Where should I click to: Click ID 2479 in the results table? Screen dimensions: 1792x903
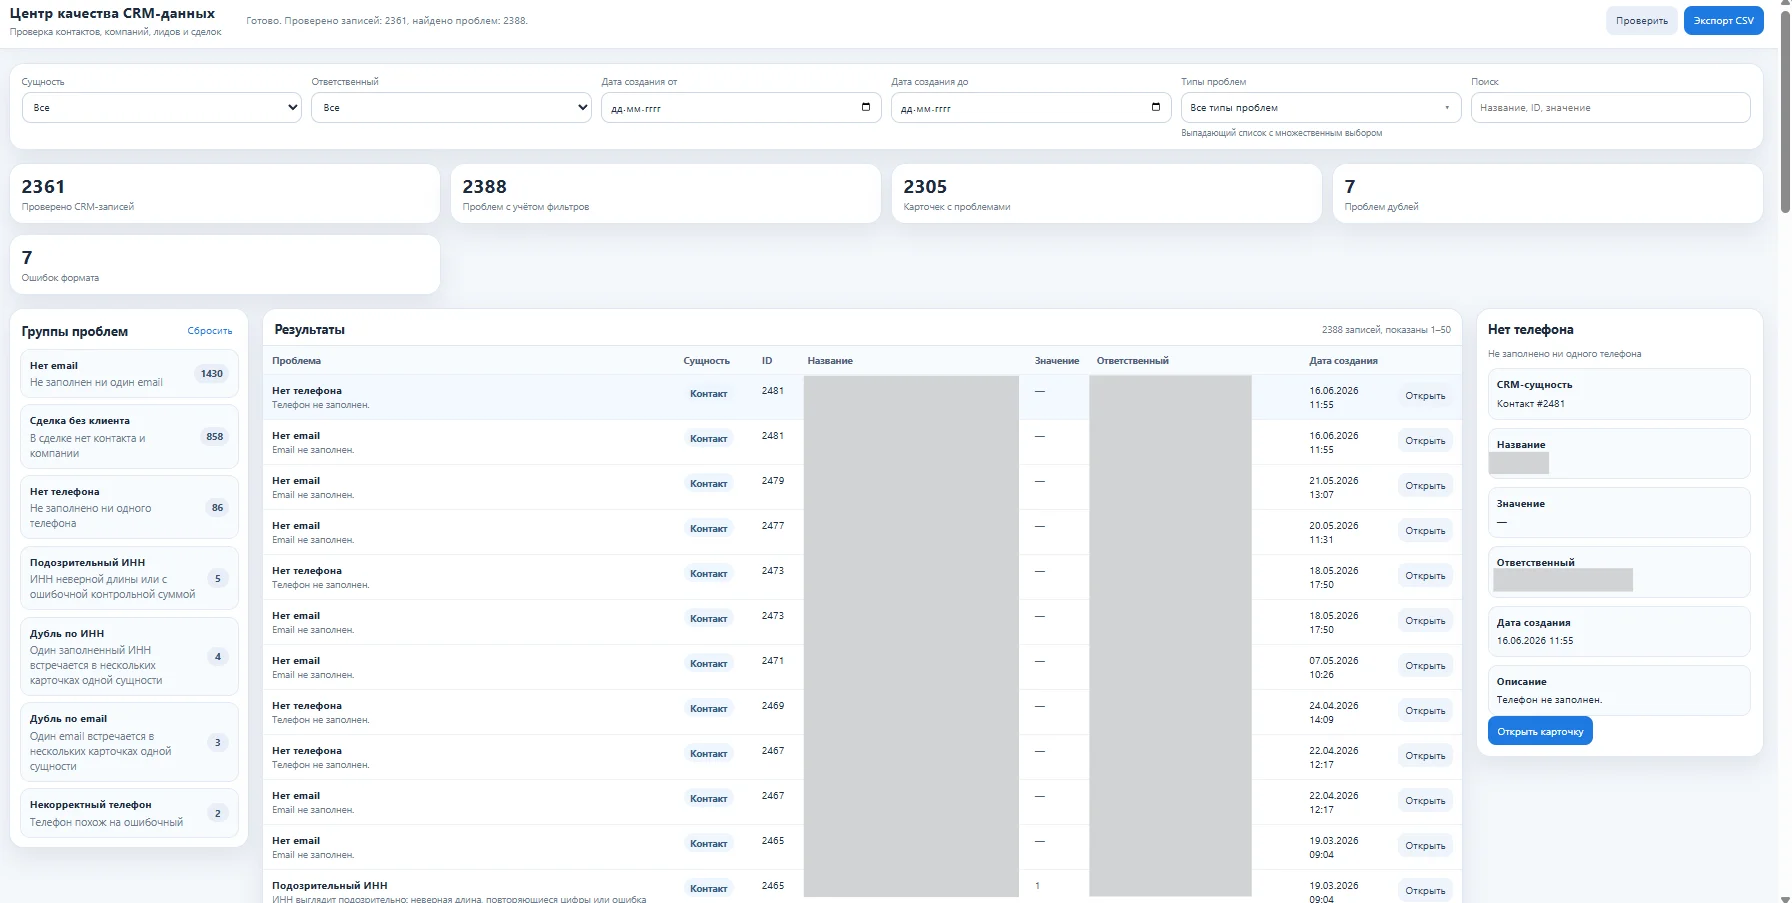click(772, 481)
